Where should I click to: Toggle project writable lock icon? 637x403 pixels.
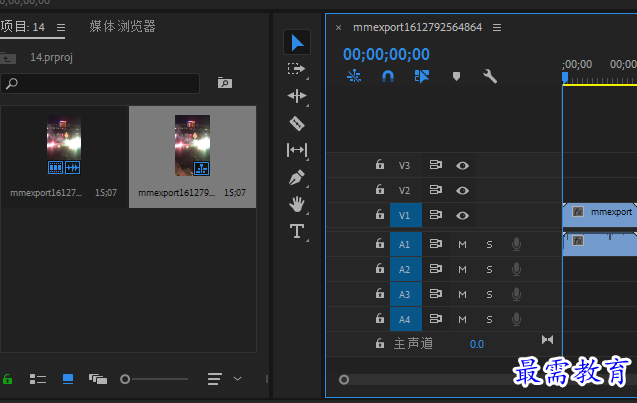(x=7, y=379)
